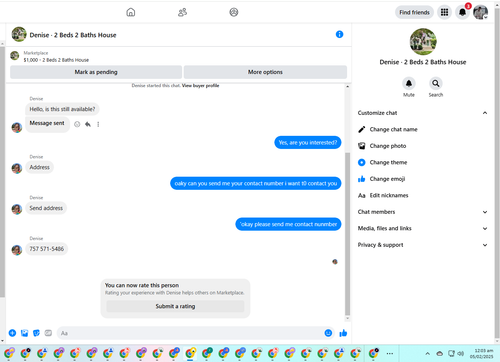
Task: Click Mark as pending button
Action: (96, 72)
